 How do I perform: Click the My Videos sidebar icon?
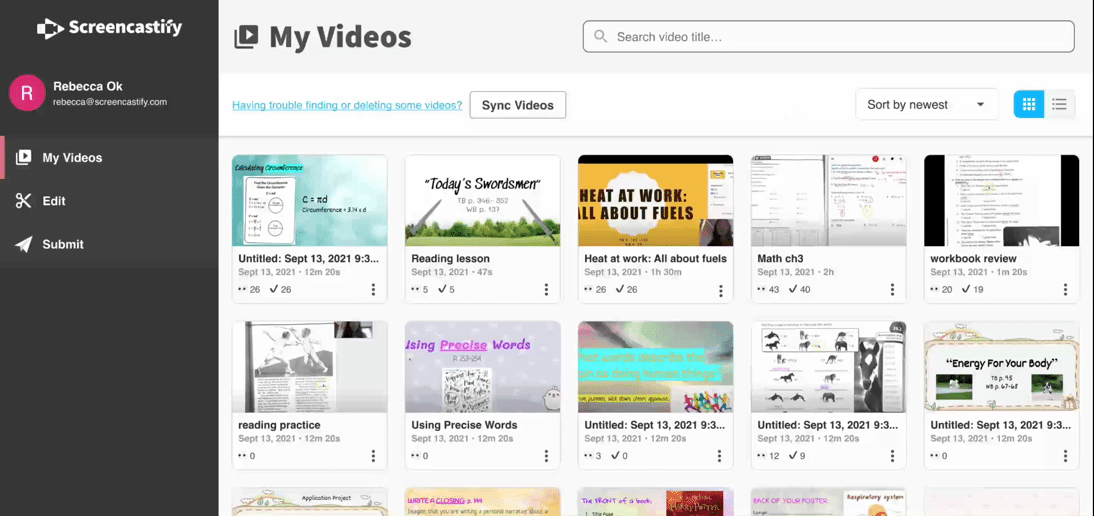[23, 158]
